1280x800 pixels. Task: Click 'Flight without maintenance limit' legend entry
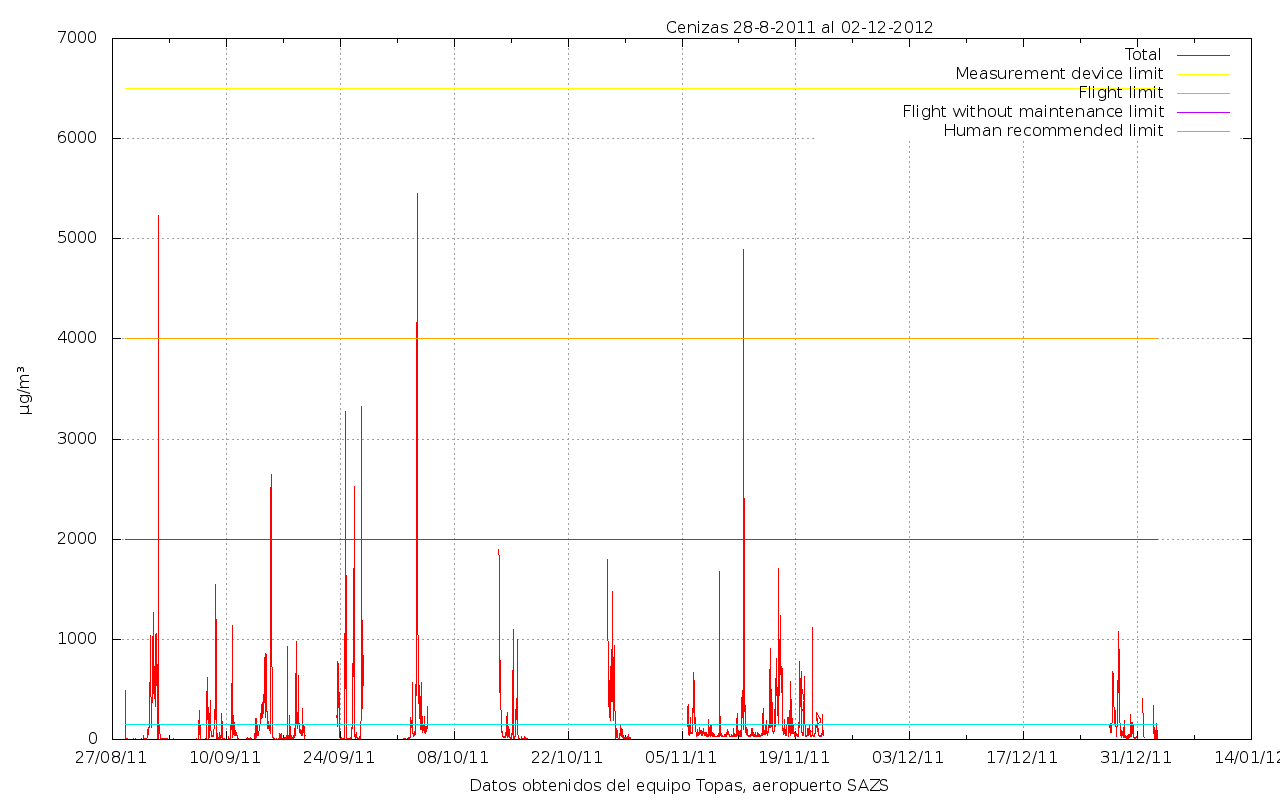[1033, 112]
